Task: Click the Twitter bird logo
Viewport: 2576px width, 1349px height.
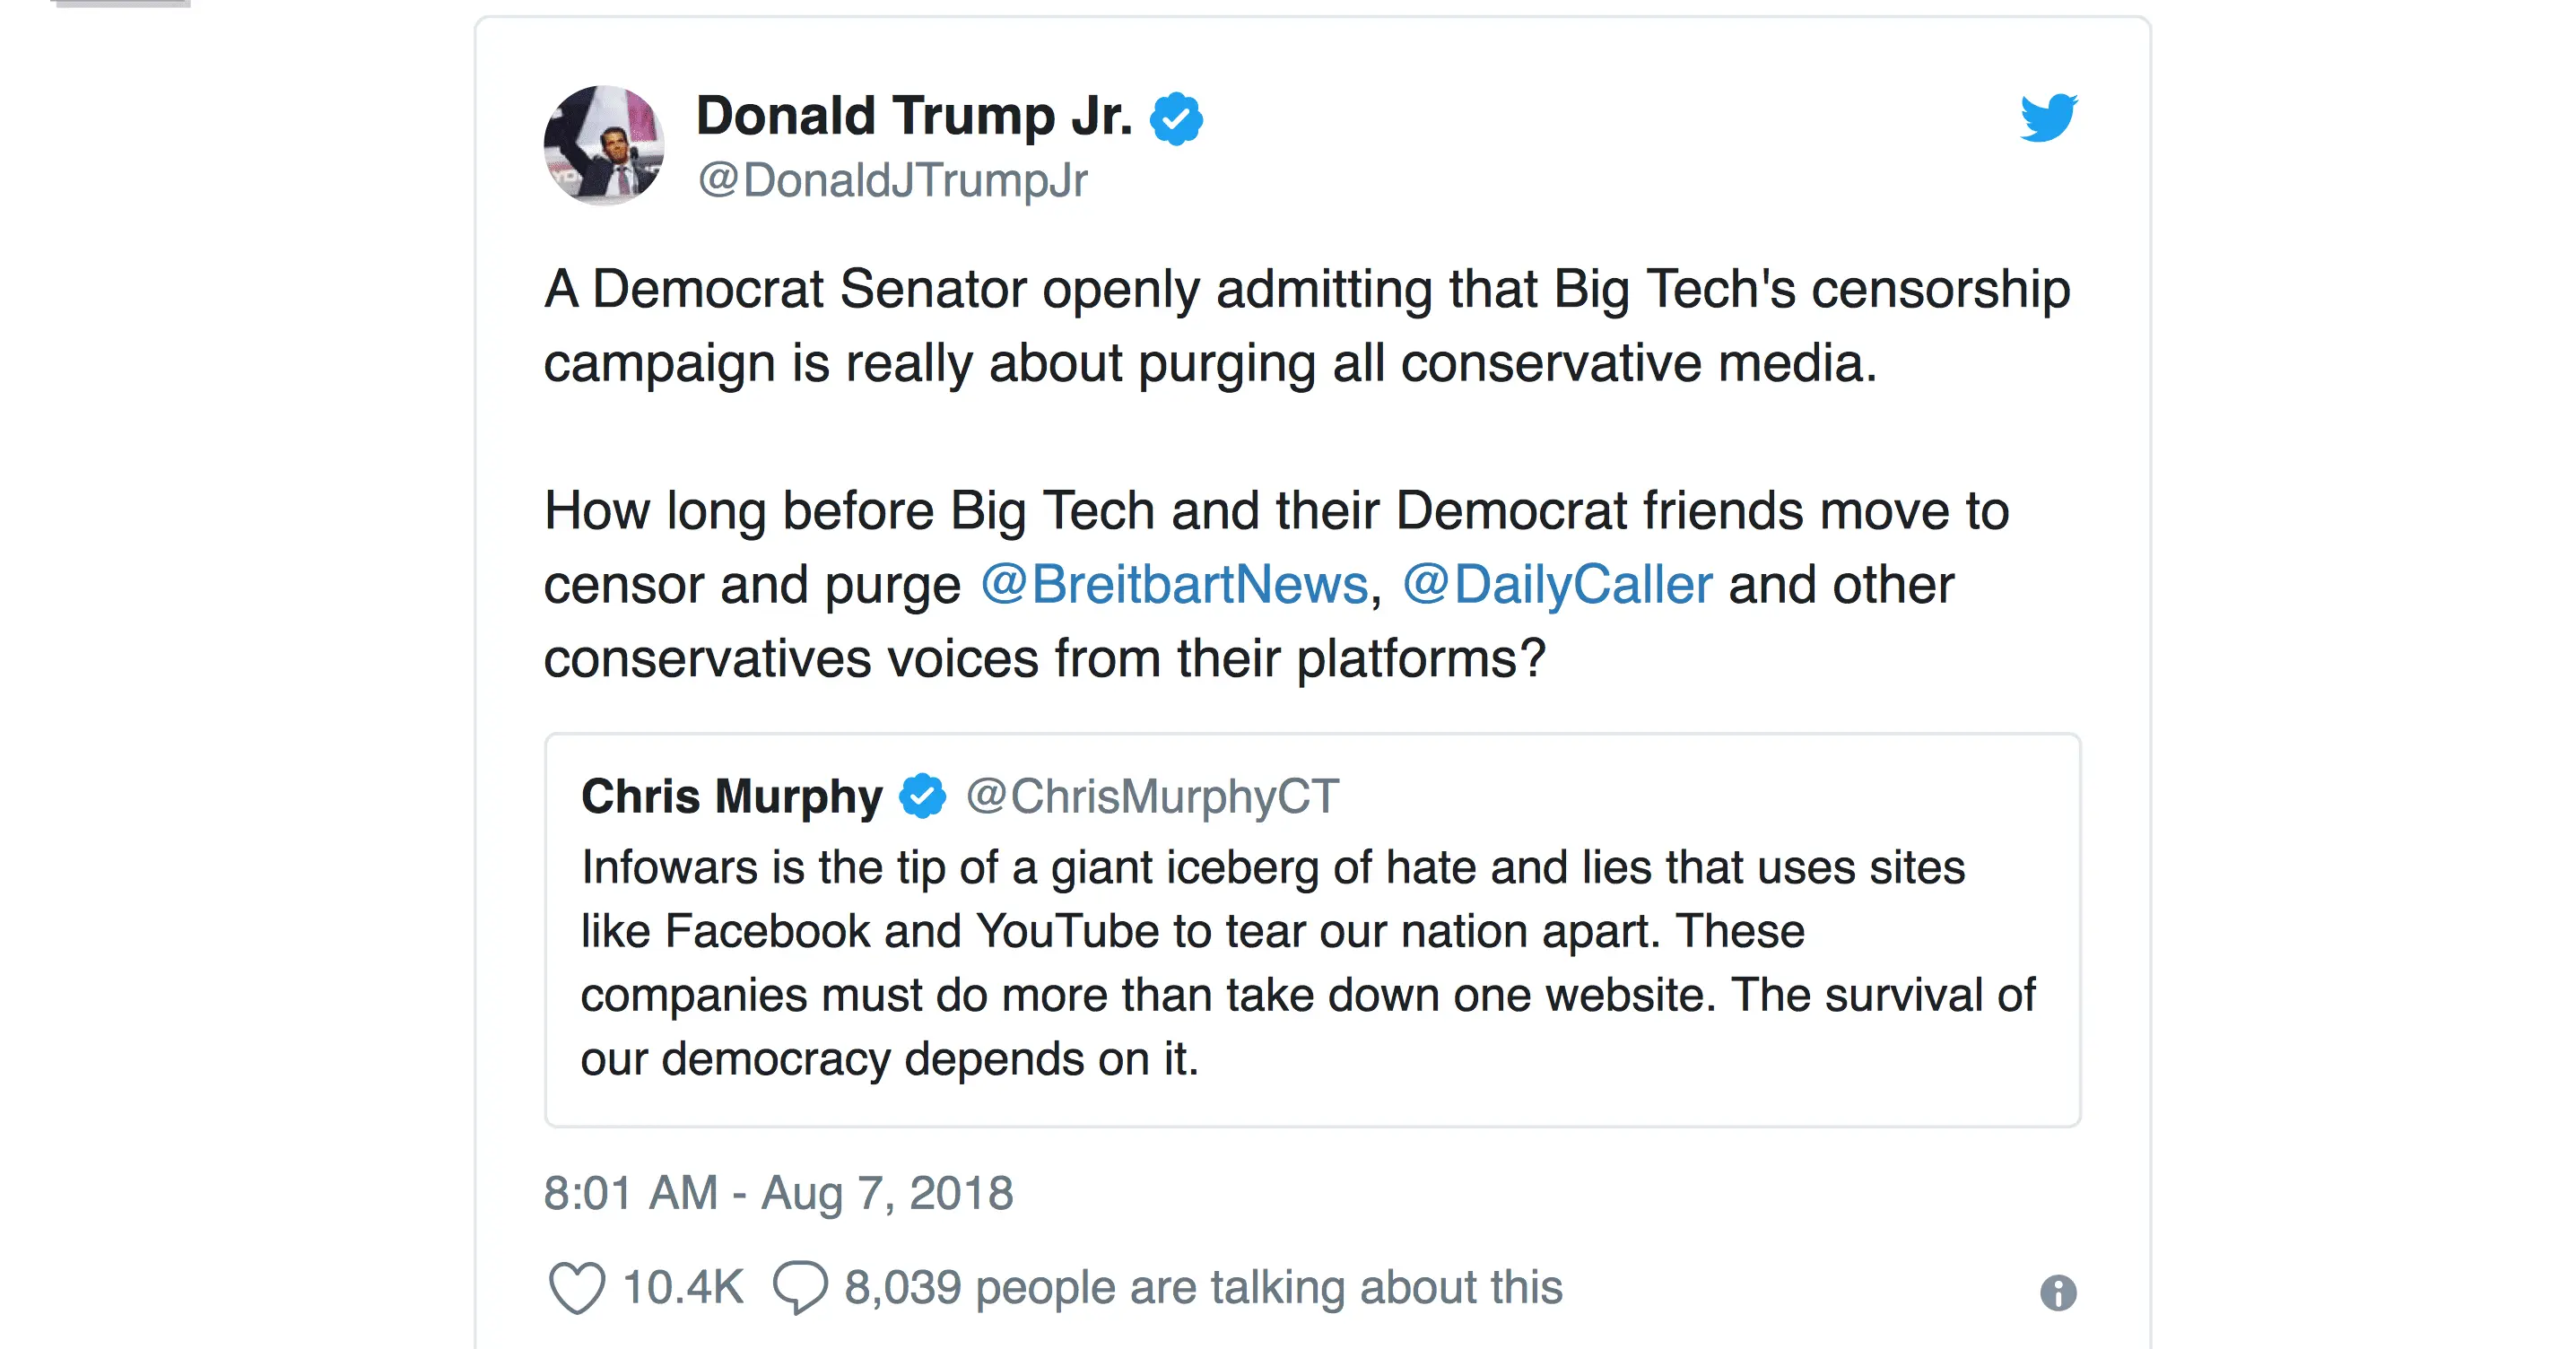Action: 2048,118
